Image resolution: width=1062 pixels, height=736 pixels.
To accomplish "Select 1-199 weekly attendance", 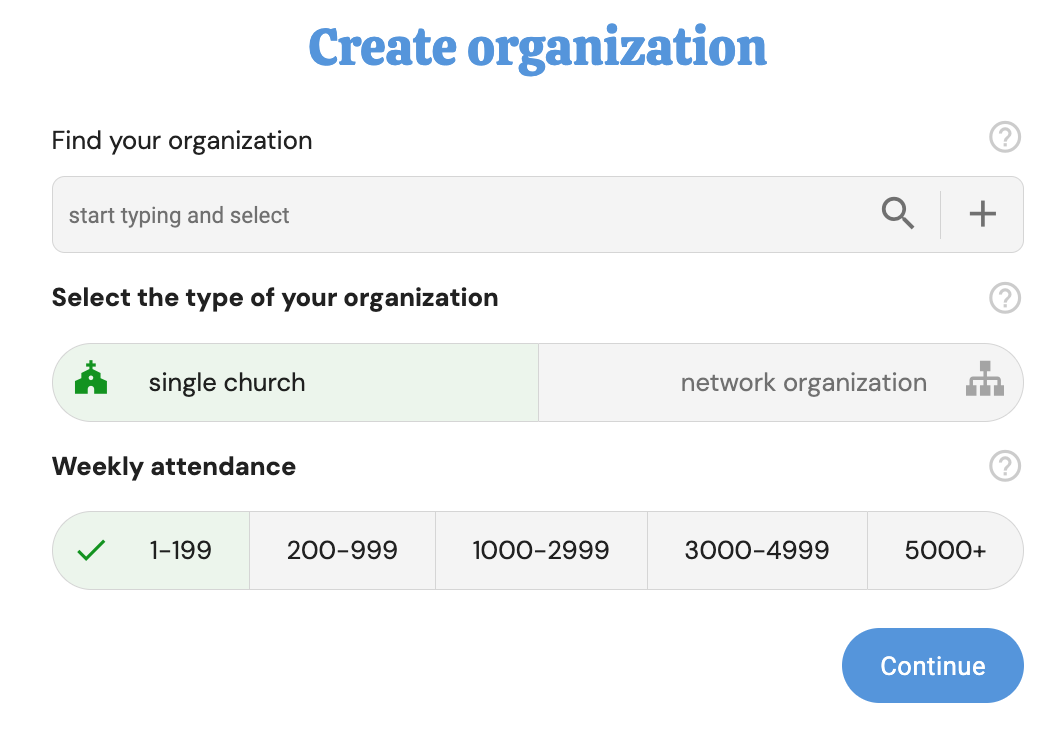I will 180,550.
